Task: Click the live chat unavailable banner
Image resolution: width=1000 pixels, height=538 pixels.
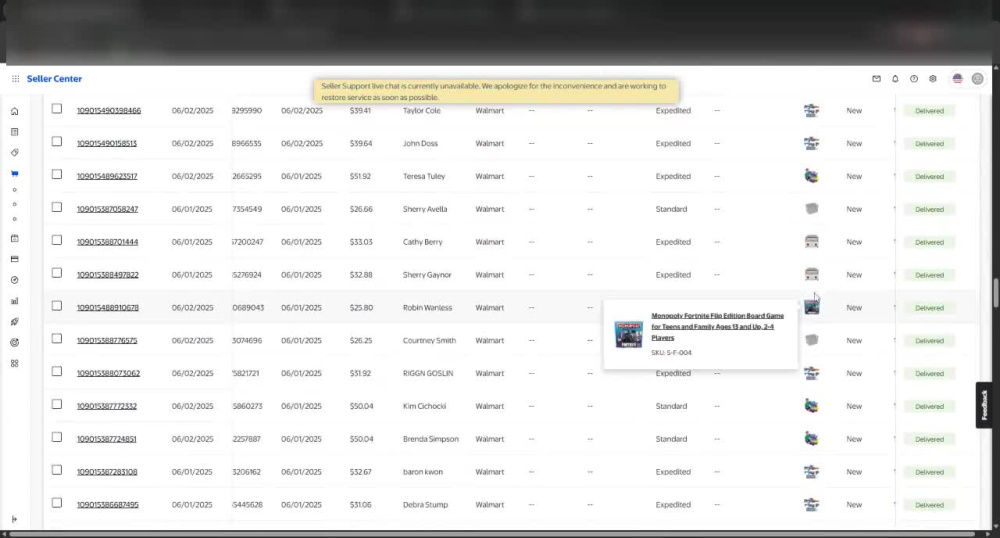Action: [x=496, y=91]
